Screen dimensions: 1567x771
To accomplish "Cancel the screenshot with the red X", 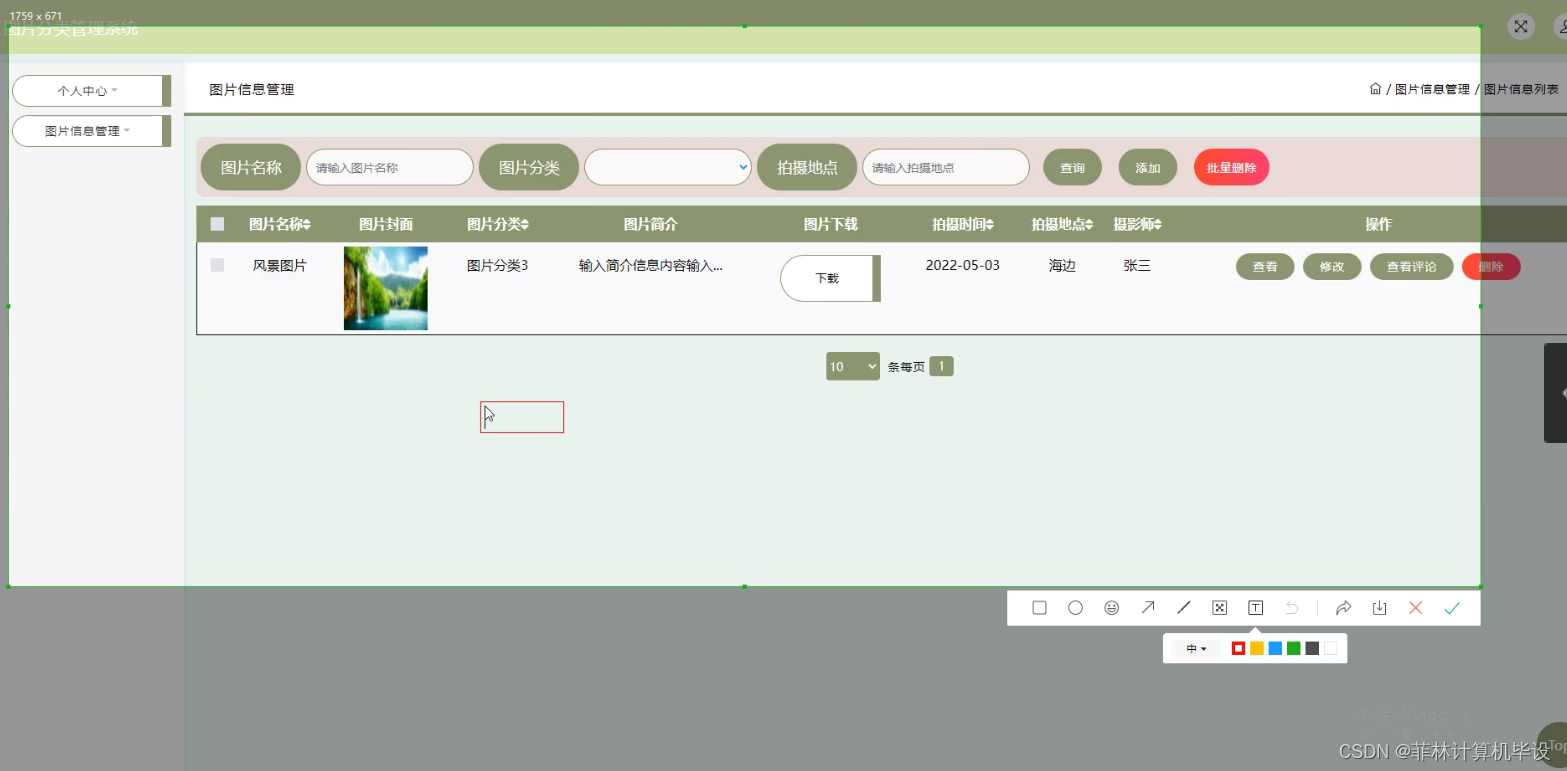I will (1415, 607).
